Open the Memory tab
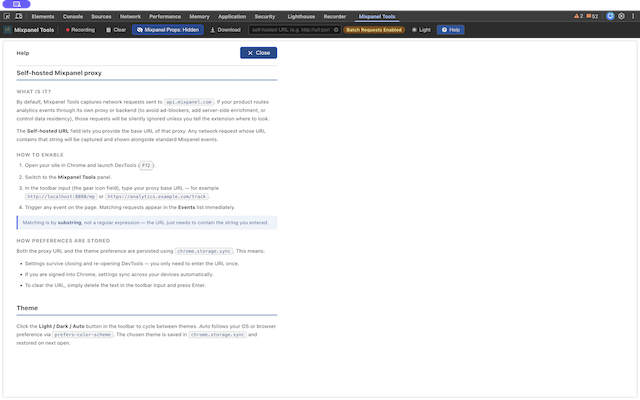 click(x=199, y=17)
